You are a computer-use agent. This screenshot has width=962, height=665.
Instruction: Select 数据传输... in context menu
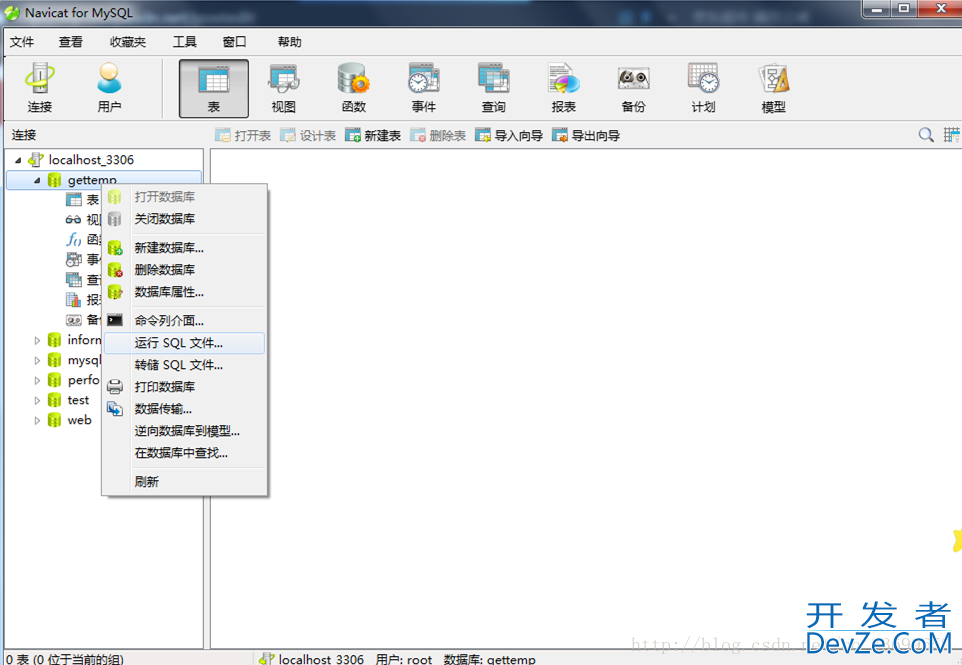pos(184,409)
